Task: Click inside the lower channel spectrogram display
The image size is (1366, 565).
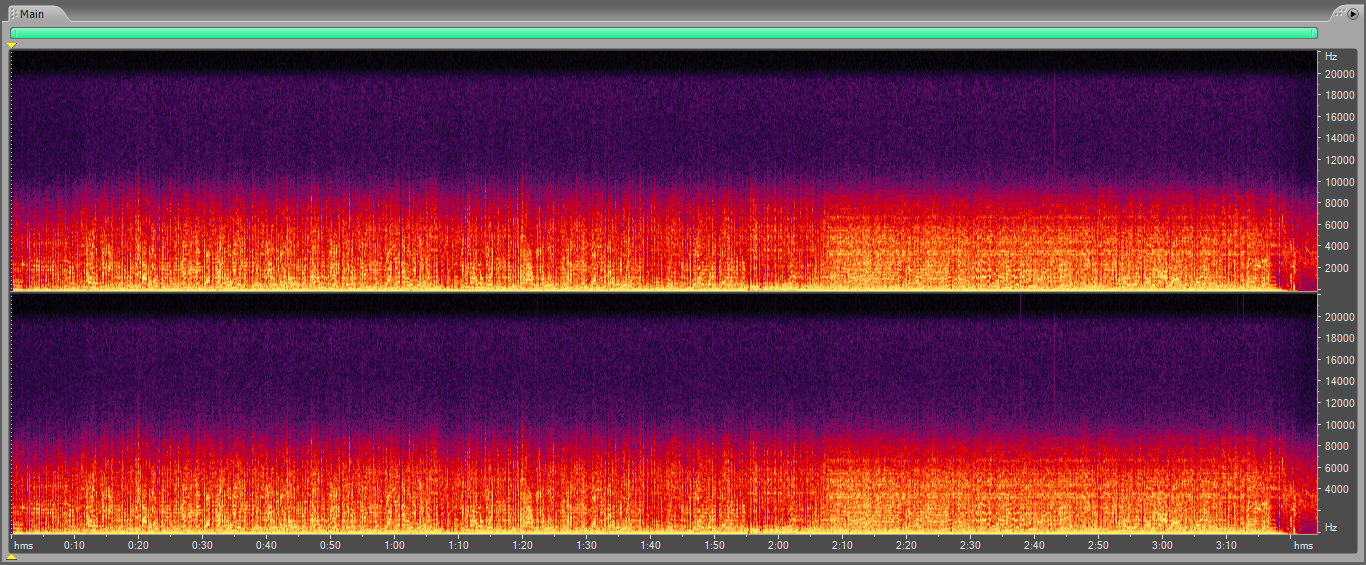Action: pos(664,413)
